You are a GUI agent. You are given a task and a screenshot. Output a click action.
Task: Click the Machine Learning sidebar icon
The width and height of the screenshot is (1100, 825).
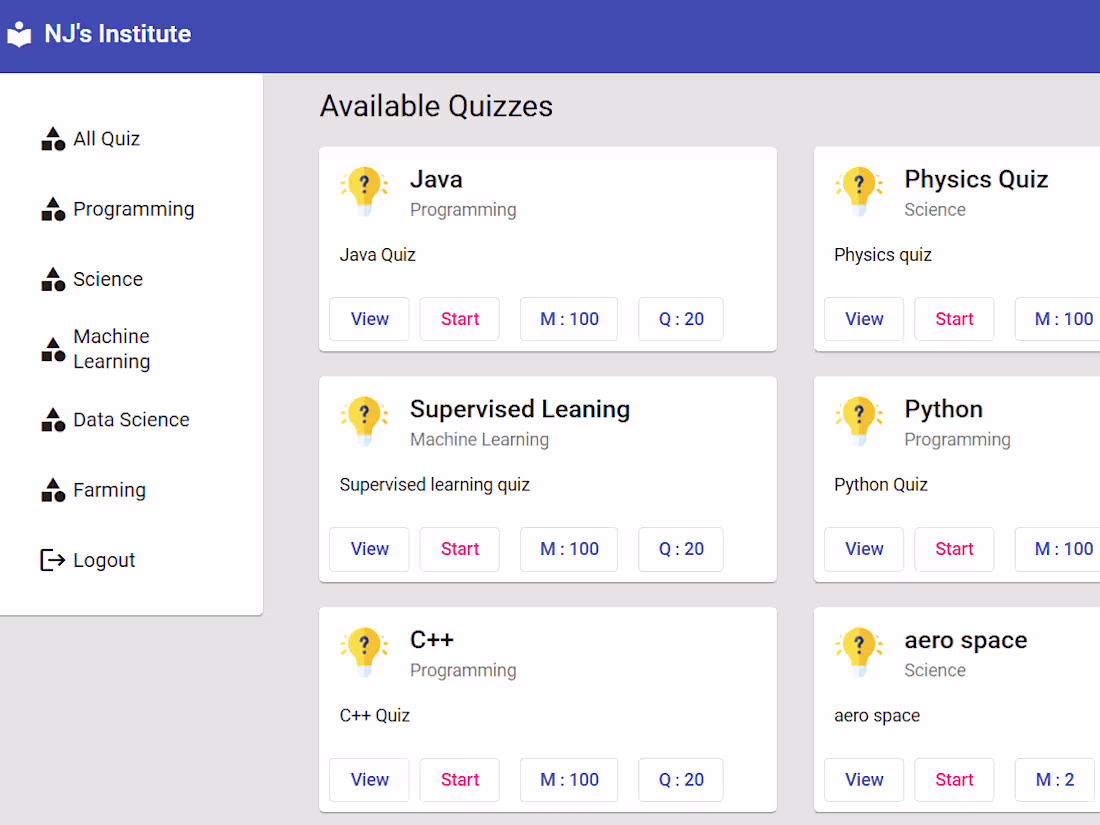[x=52, y=348]
